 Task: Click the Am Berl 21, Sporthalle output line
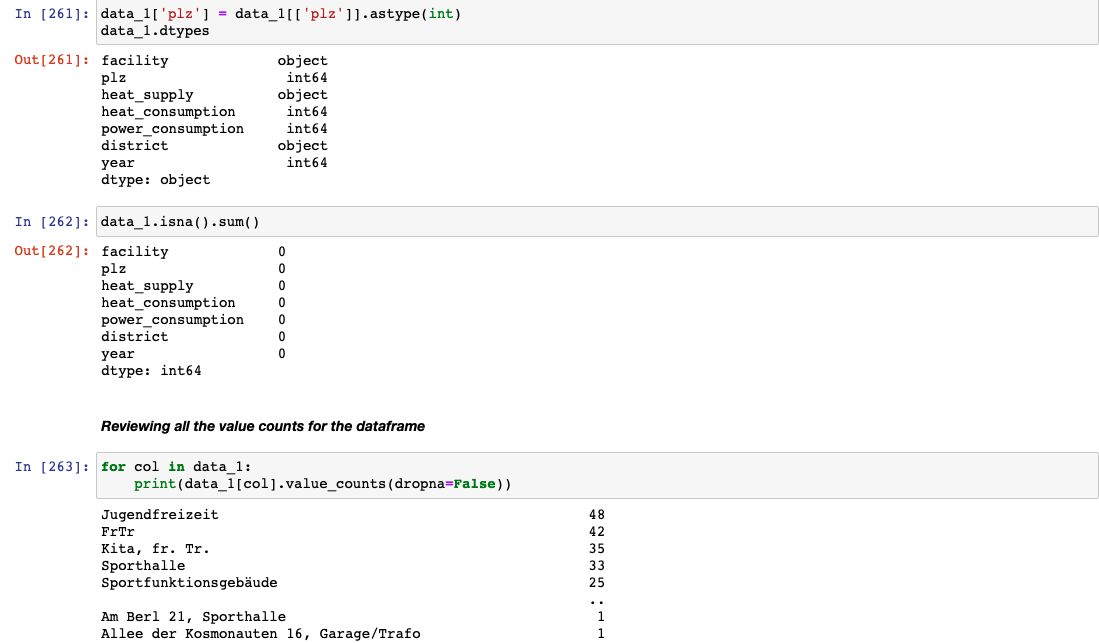(x=193, y=616)
